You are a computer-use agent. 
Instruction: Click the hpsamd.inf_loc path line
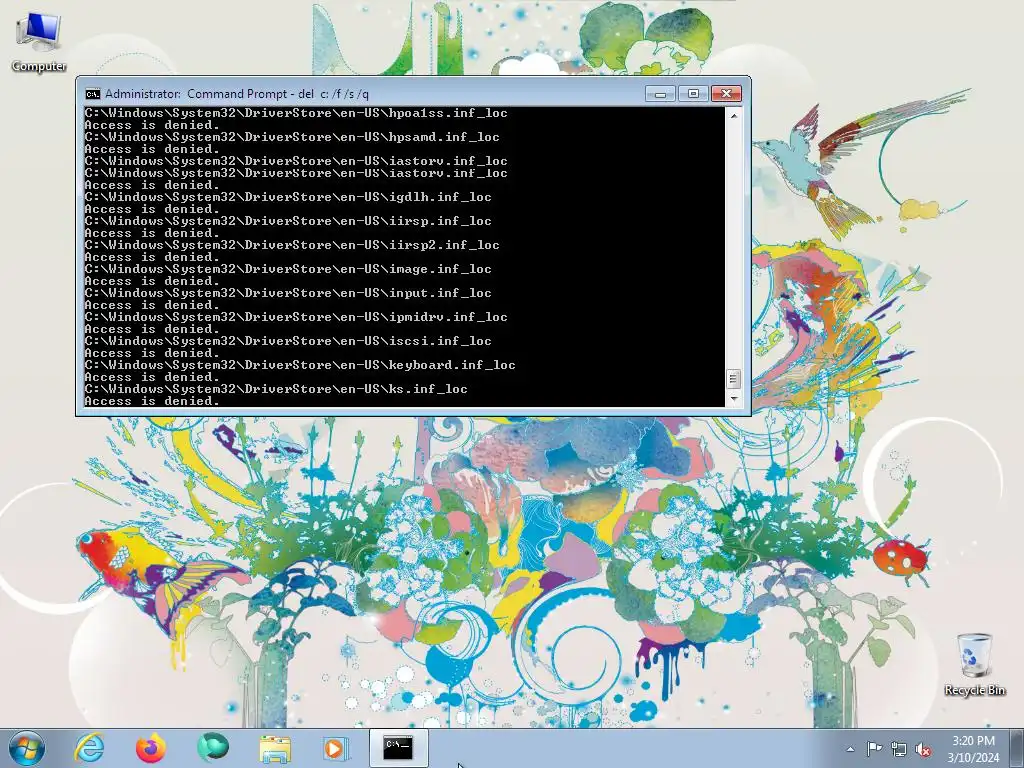292,137
